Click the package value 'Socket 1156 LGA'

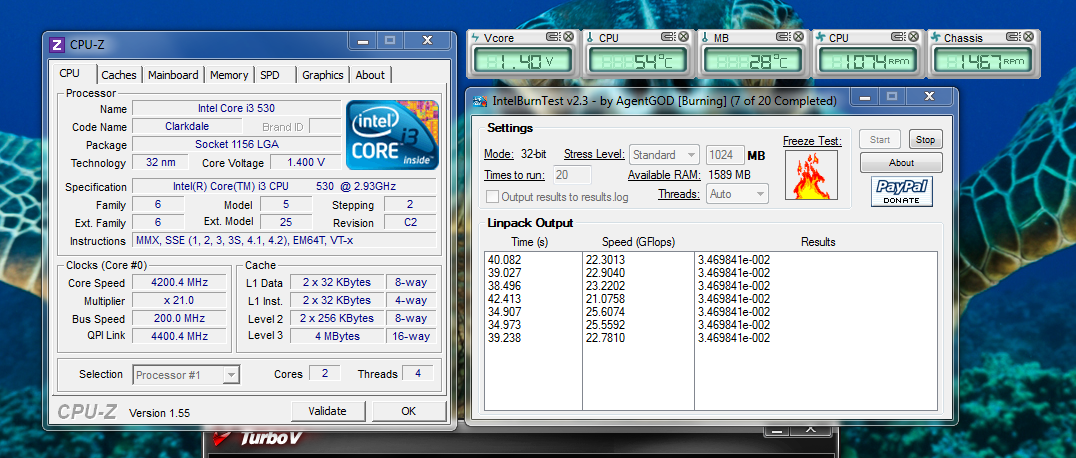coord(236,144)
